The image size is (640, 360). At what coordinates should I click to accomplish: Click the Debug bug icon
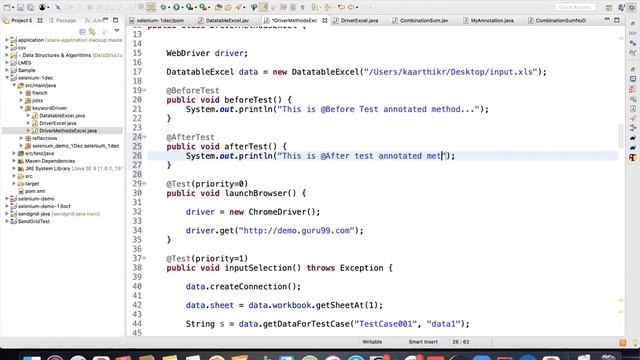[163, 7]
